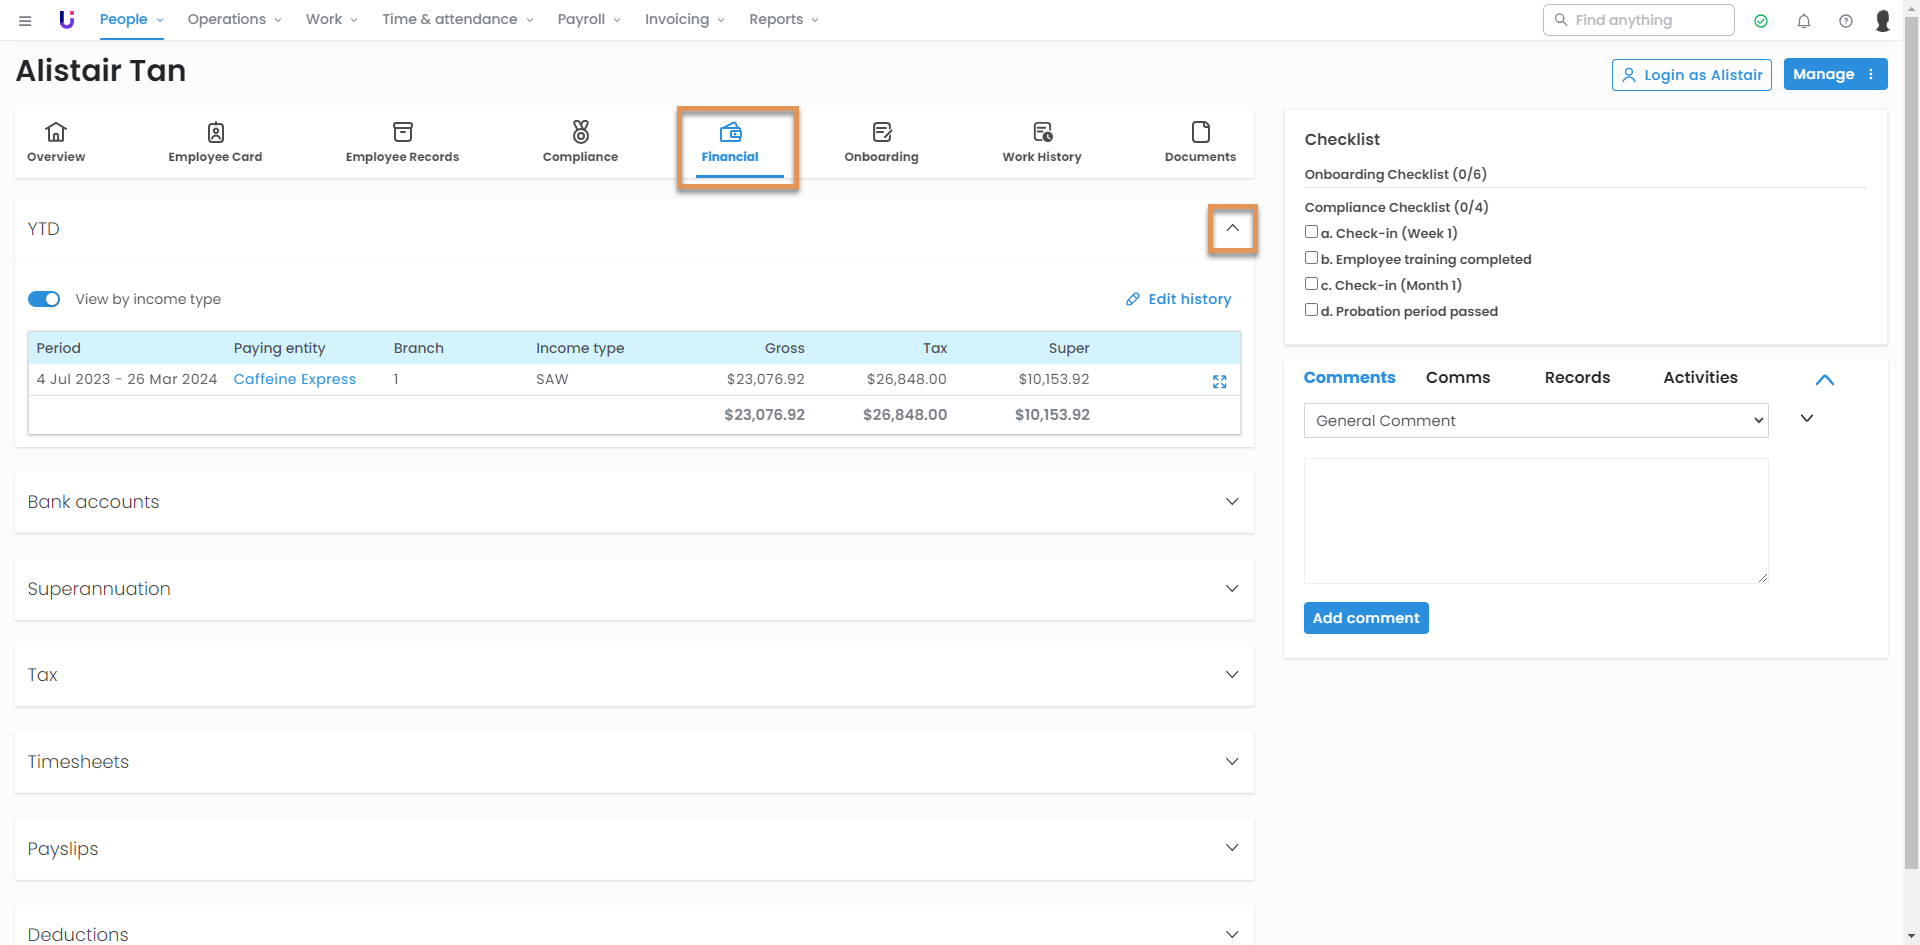Toggle View by income type switch

tap(44, 299)
